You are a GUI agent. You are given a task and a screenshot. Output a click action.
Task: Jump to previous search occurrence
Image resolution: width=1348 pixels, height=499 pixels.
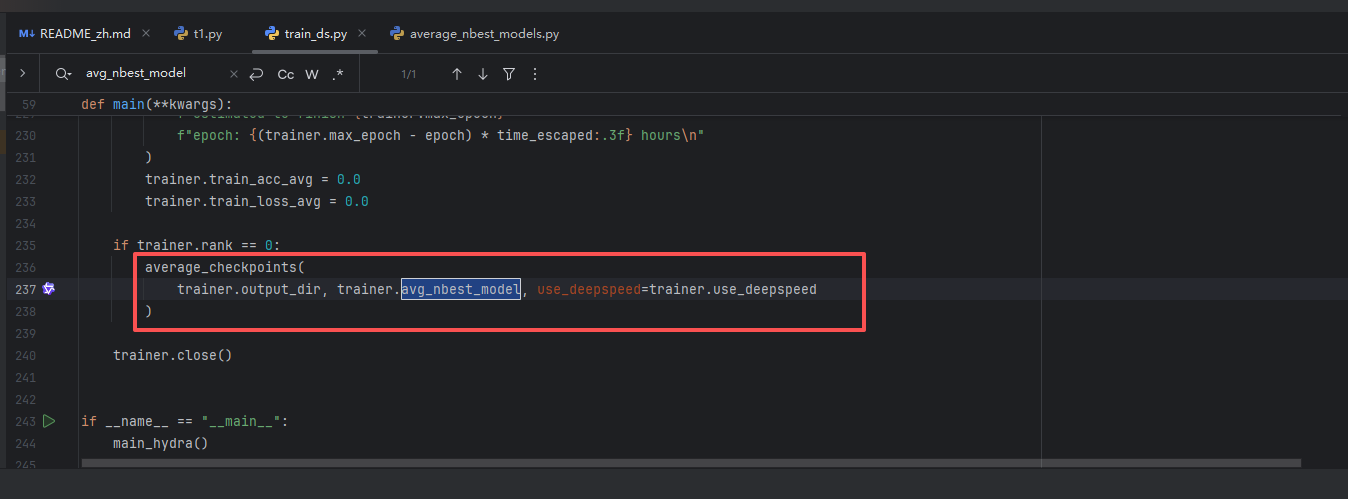coord(457,74)
